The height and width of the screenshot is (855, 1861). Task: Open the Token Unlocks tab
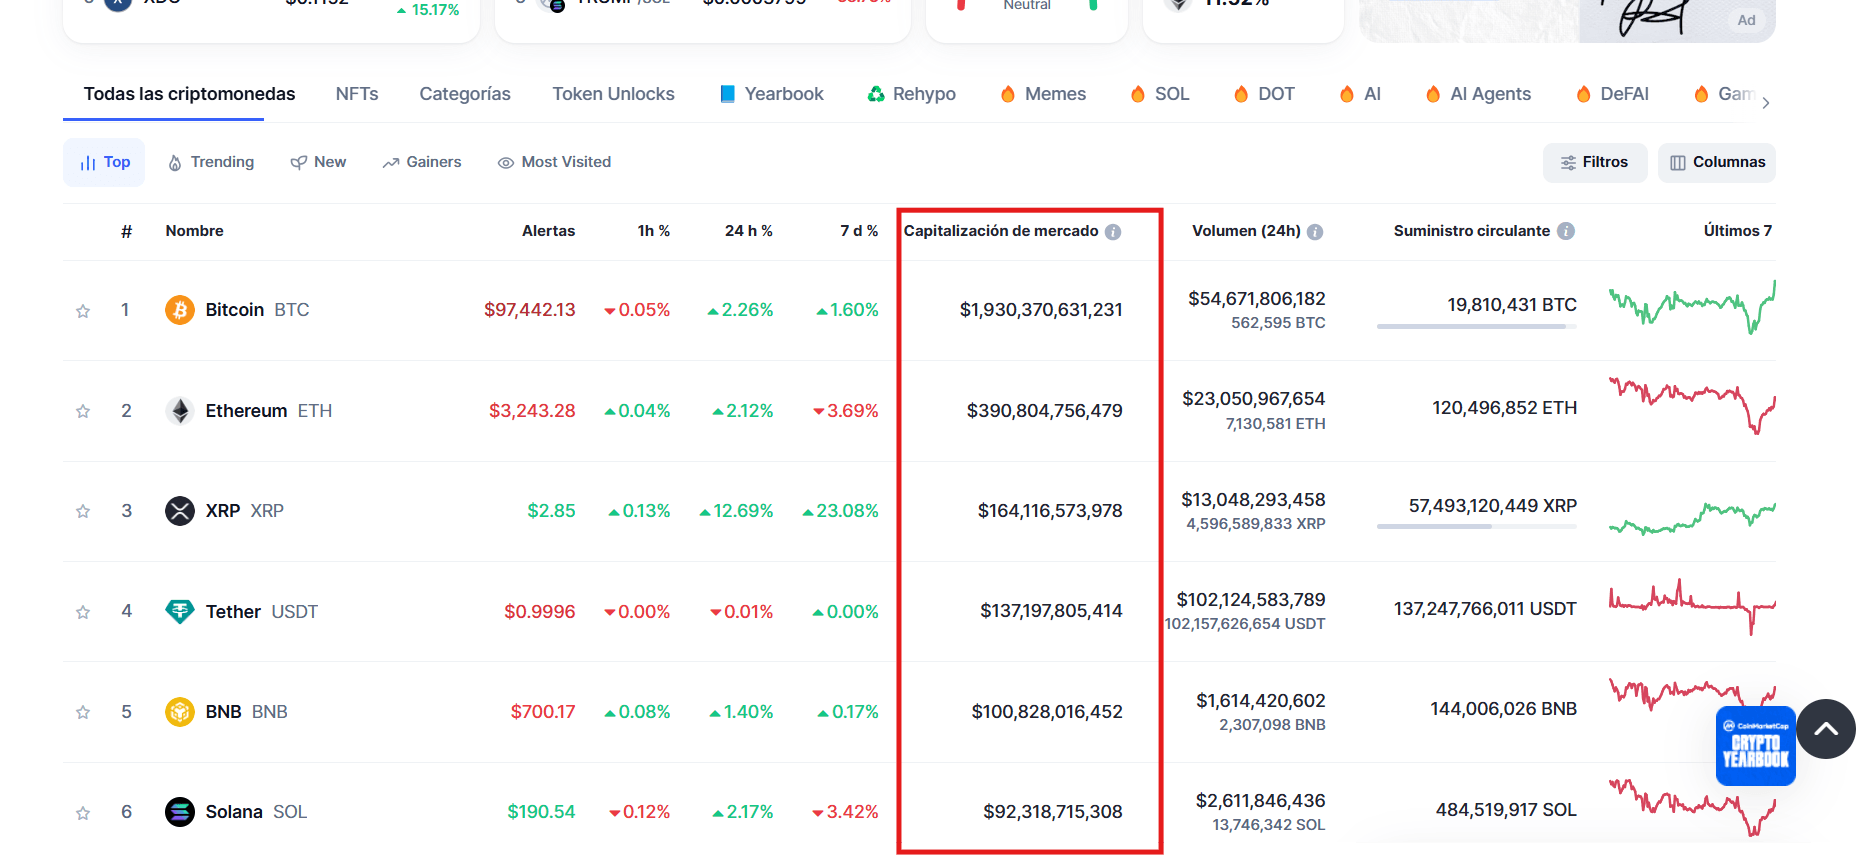(613, 94)
